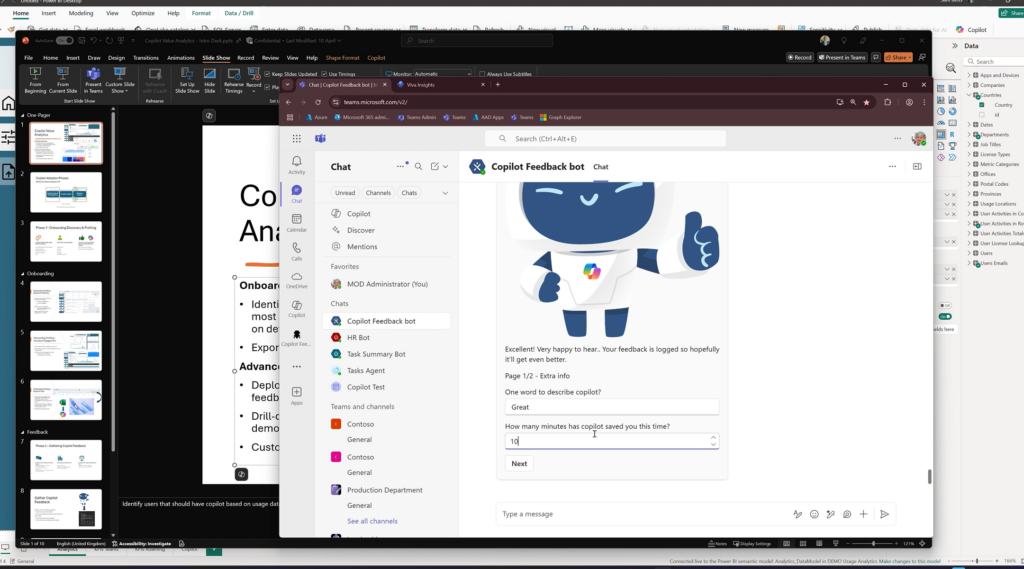Click the Type a message box
The height and width of the screenshot is (569, 1024).
[643, 514]
